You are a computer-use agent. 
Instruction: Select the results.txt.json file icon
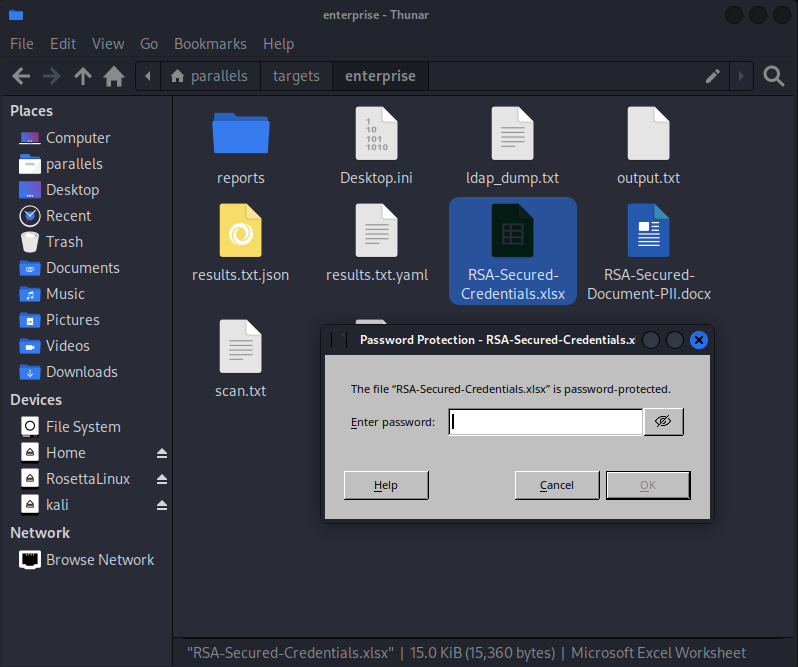coord(241,230)
